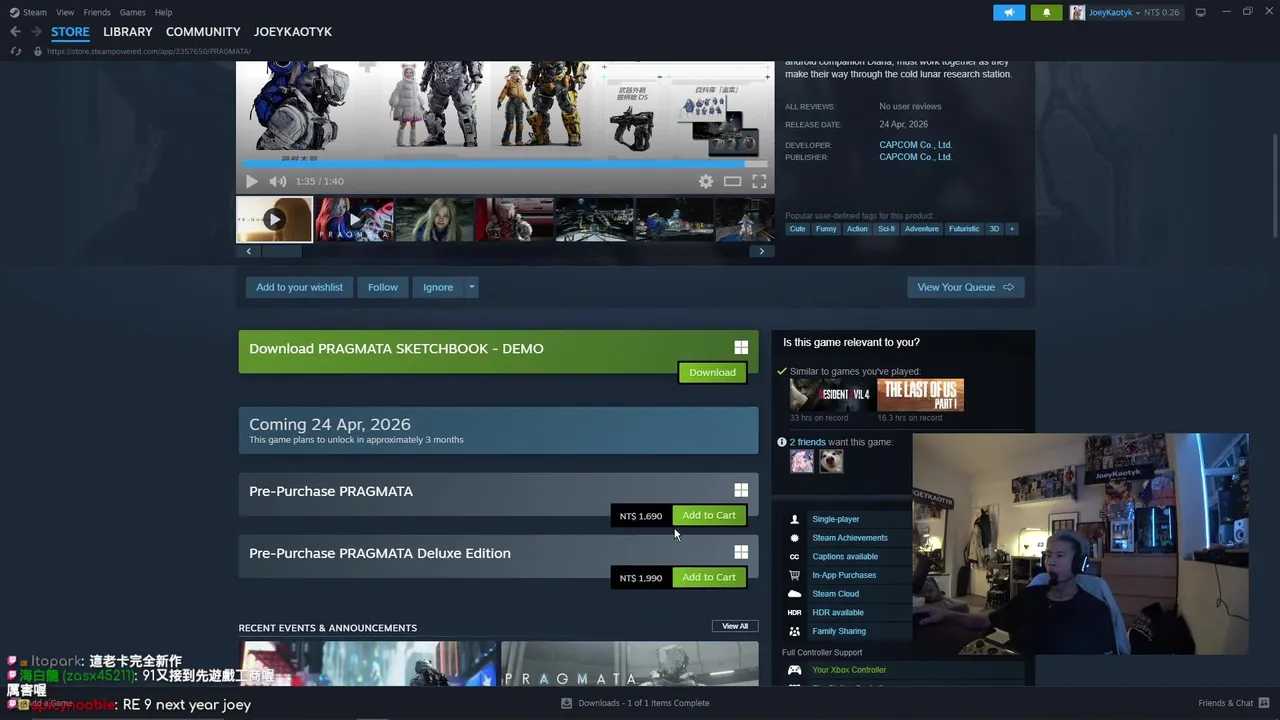Expand more tags with the plus button
Image resolution: width=1280 pixels, height=720 pixels.
1011,229
